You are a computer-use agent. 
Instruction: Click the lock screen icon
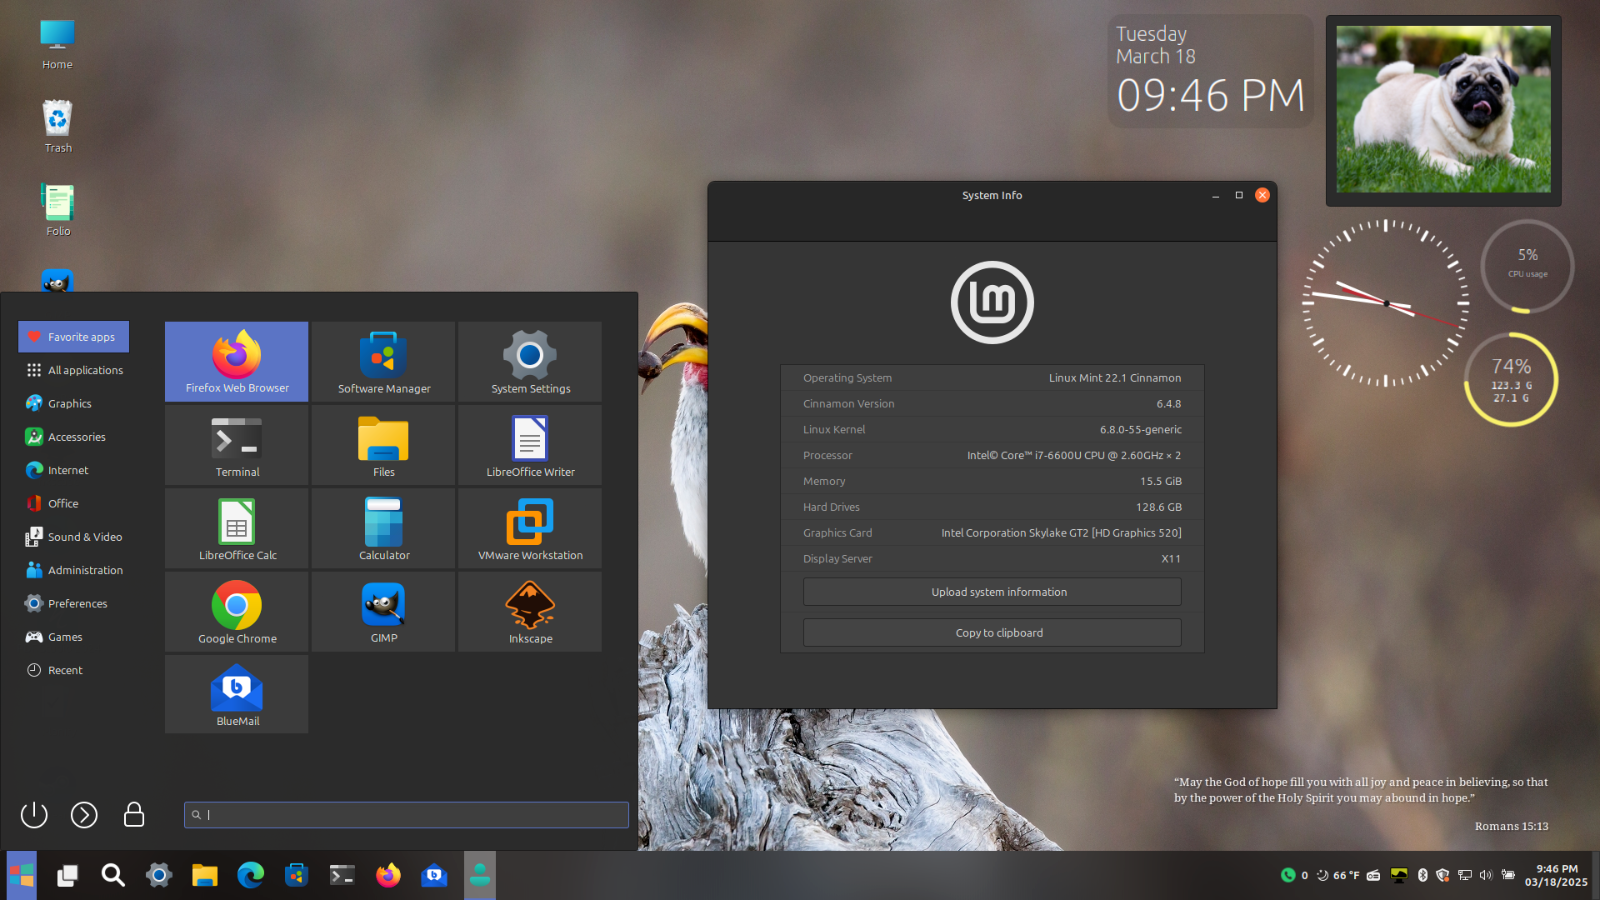tap(134, 815)
